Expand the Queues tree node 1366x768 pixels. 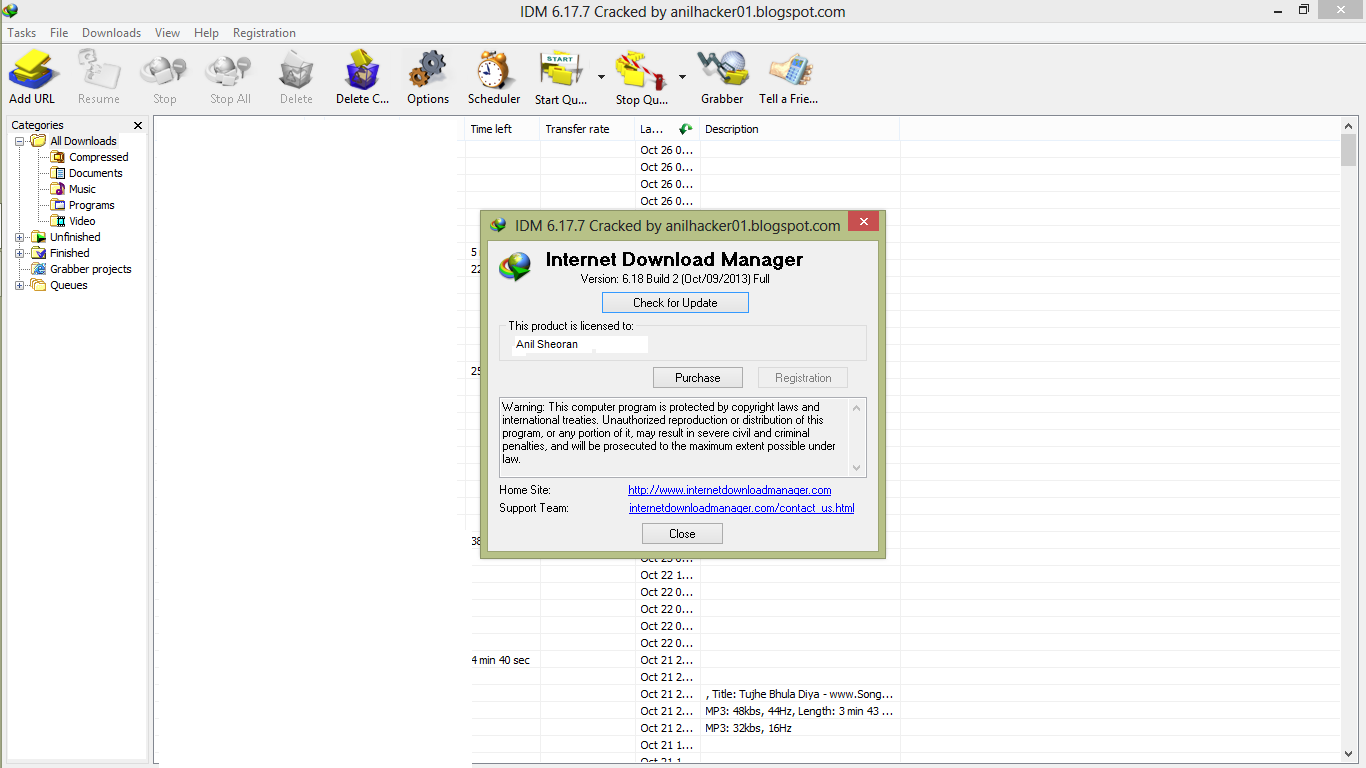tap(20, 285)
